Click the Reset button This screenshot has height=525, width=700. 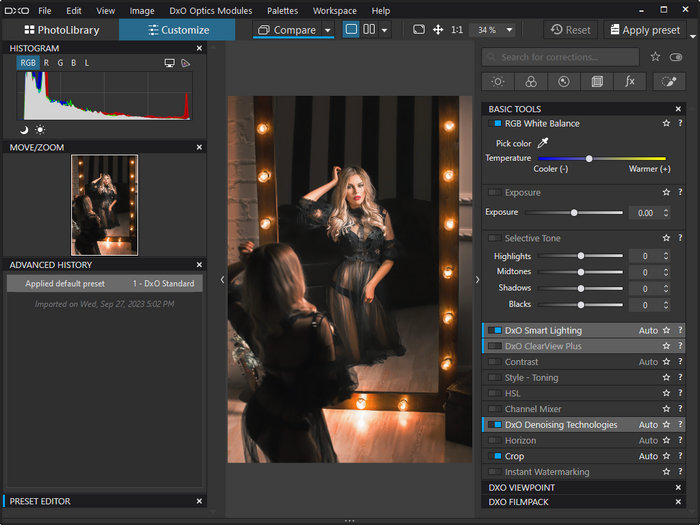(x=570, y=30)
